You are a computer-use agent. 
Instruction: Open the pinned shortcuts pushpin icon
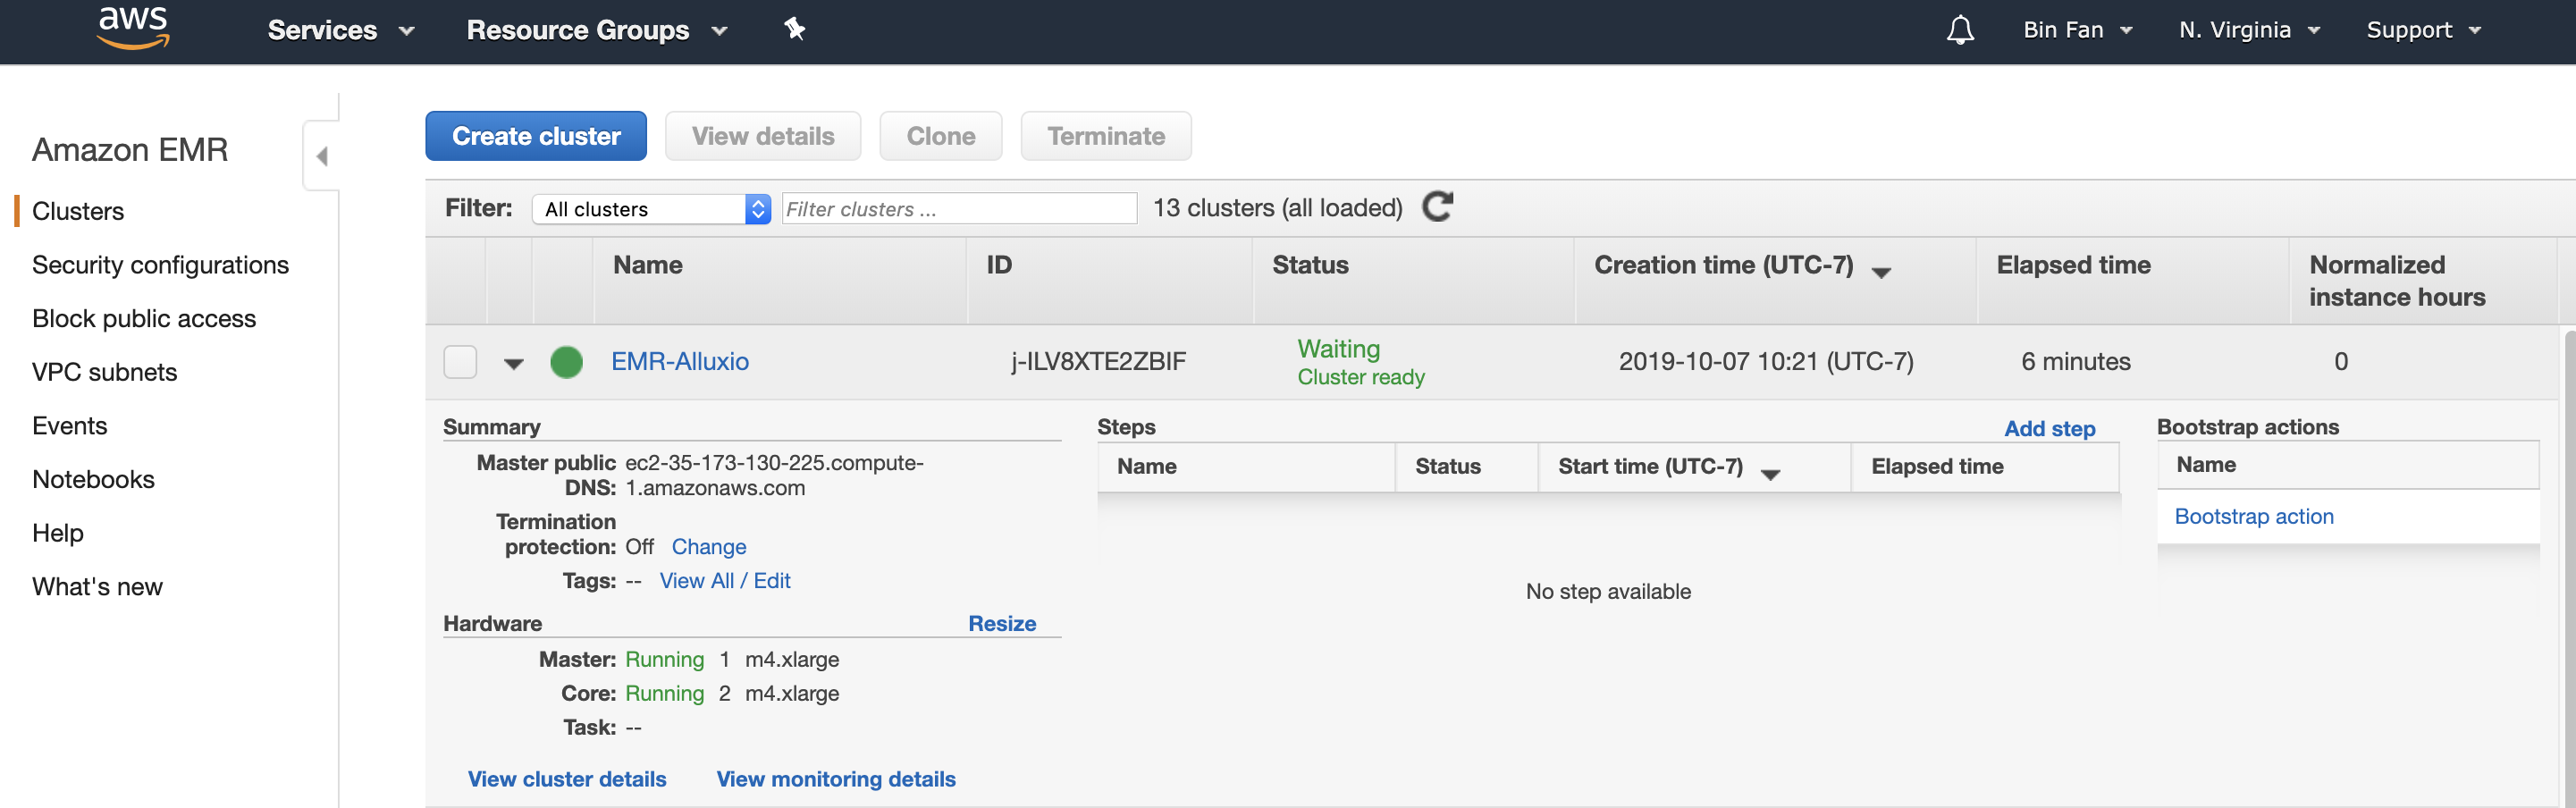tap(794, 29)
